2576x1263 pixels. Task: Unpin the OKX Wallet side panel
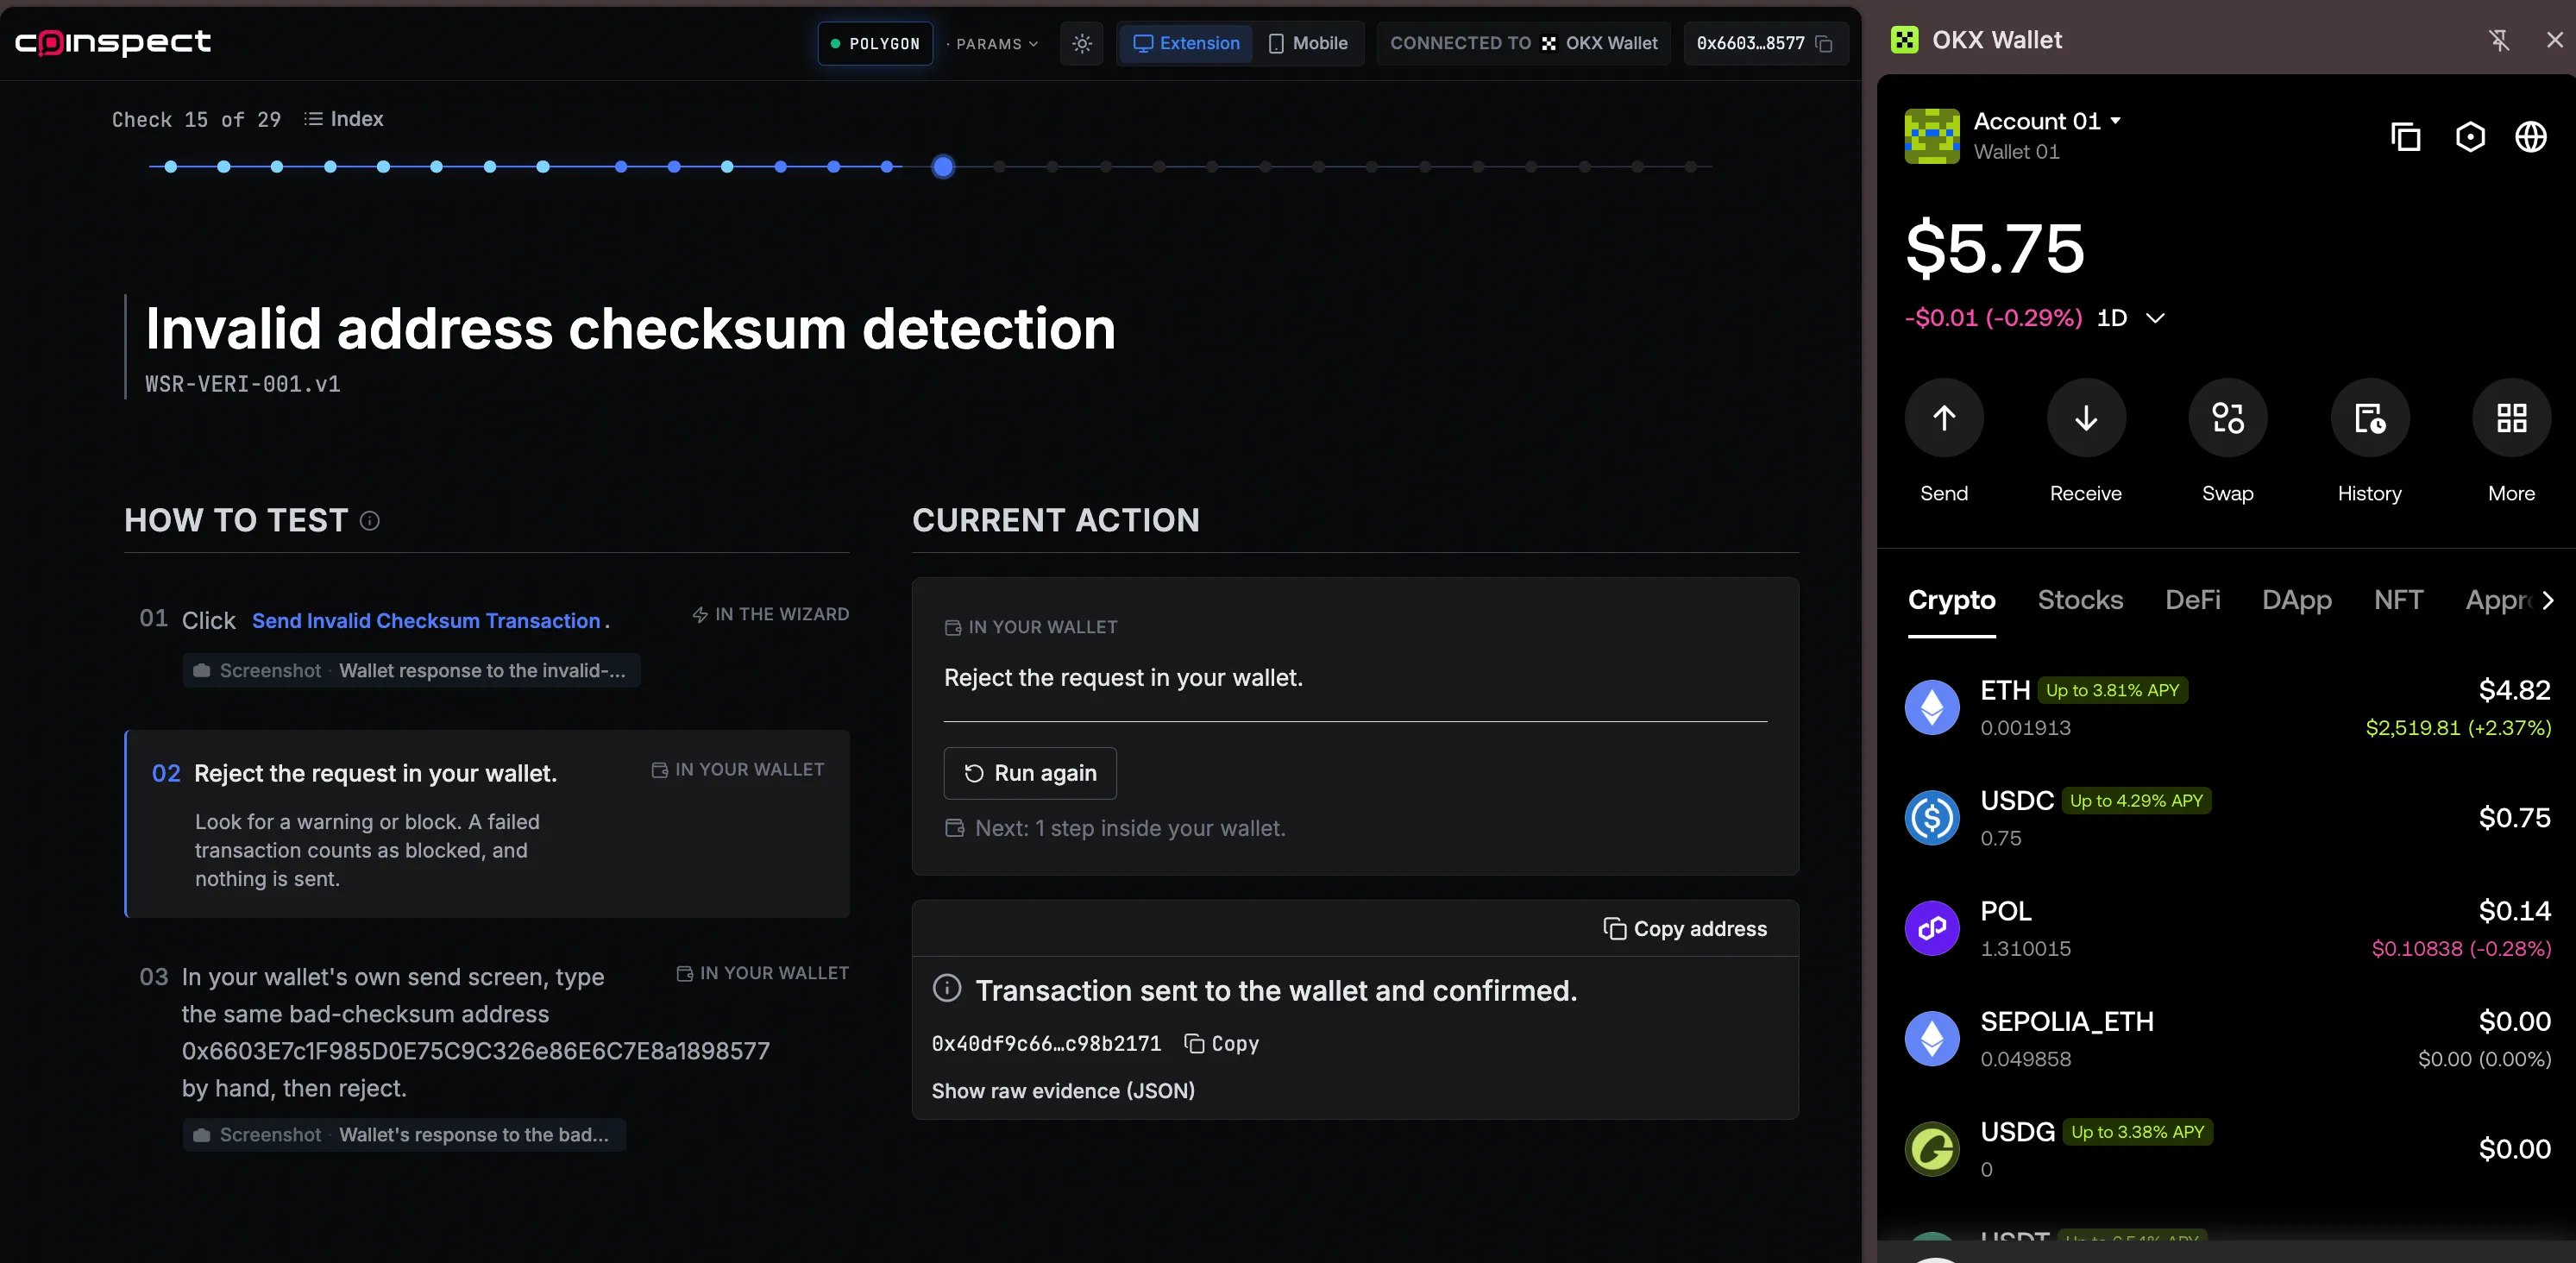click(2499, 40)
